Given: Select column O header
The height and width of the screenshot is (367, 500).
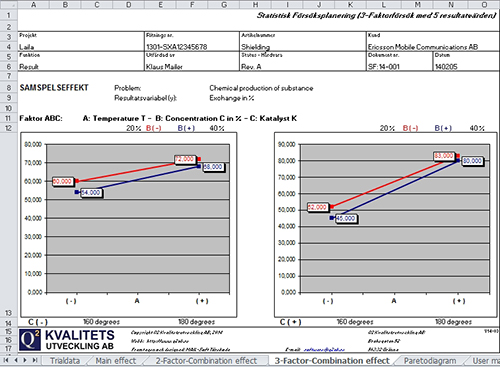Looking at the screenshot, I should [484, 4].
